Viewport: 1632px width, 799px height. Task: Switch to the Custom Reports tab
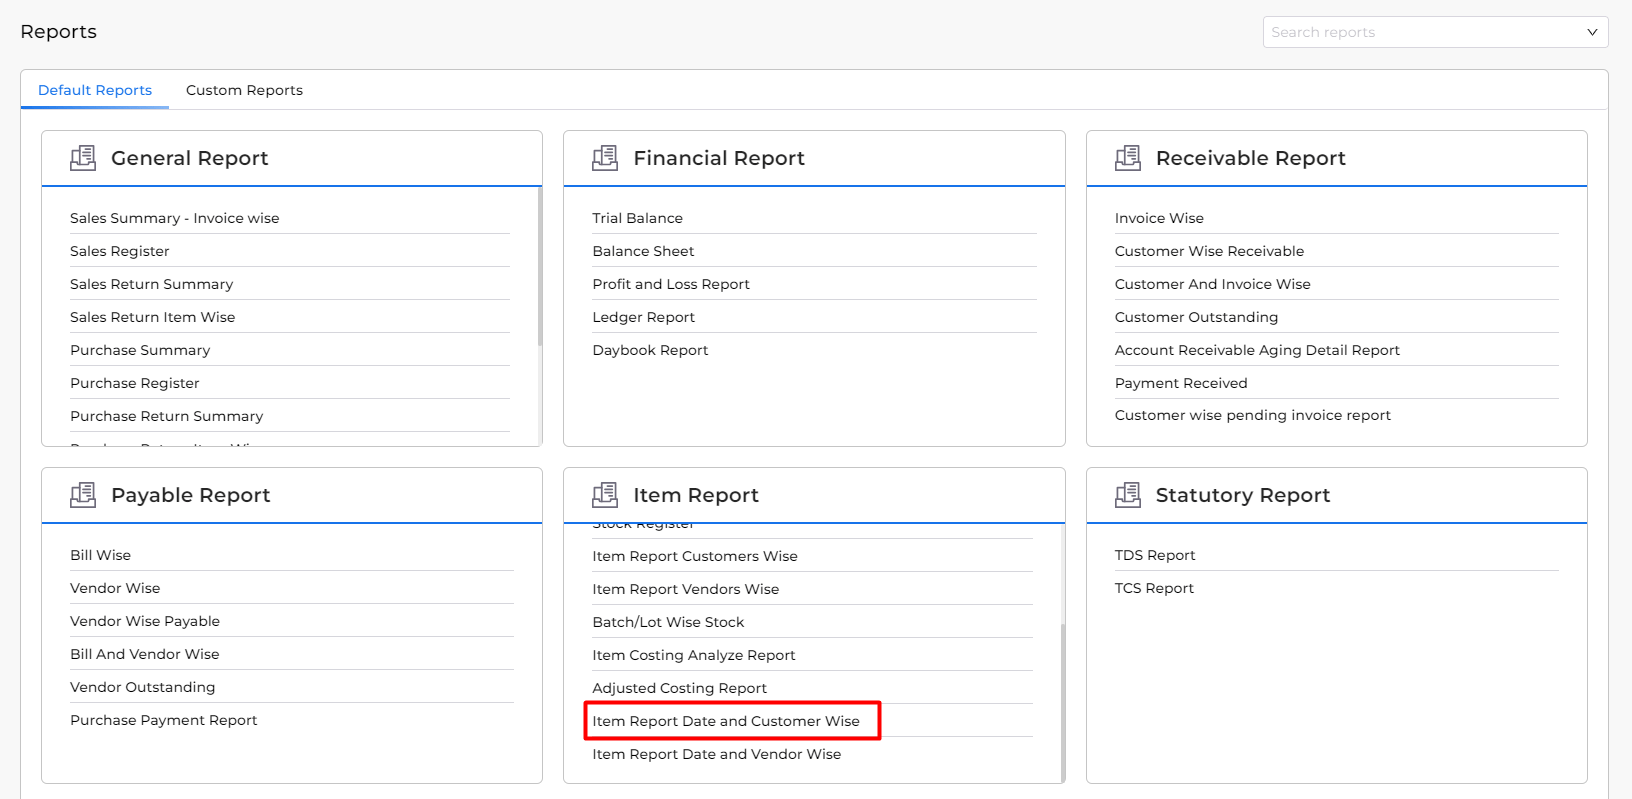244,90
